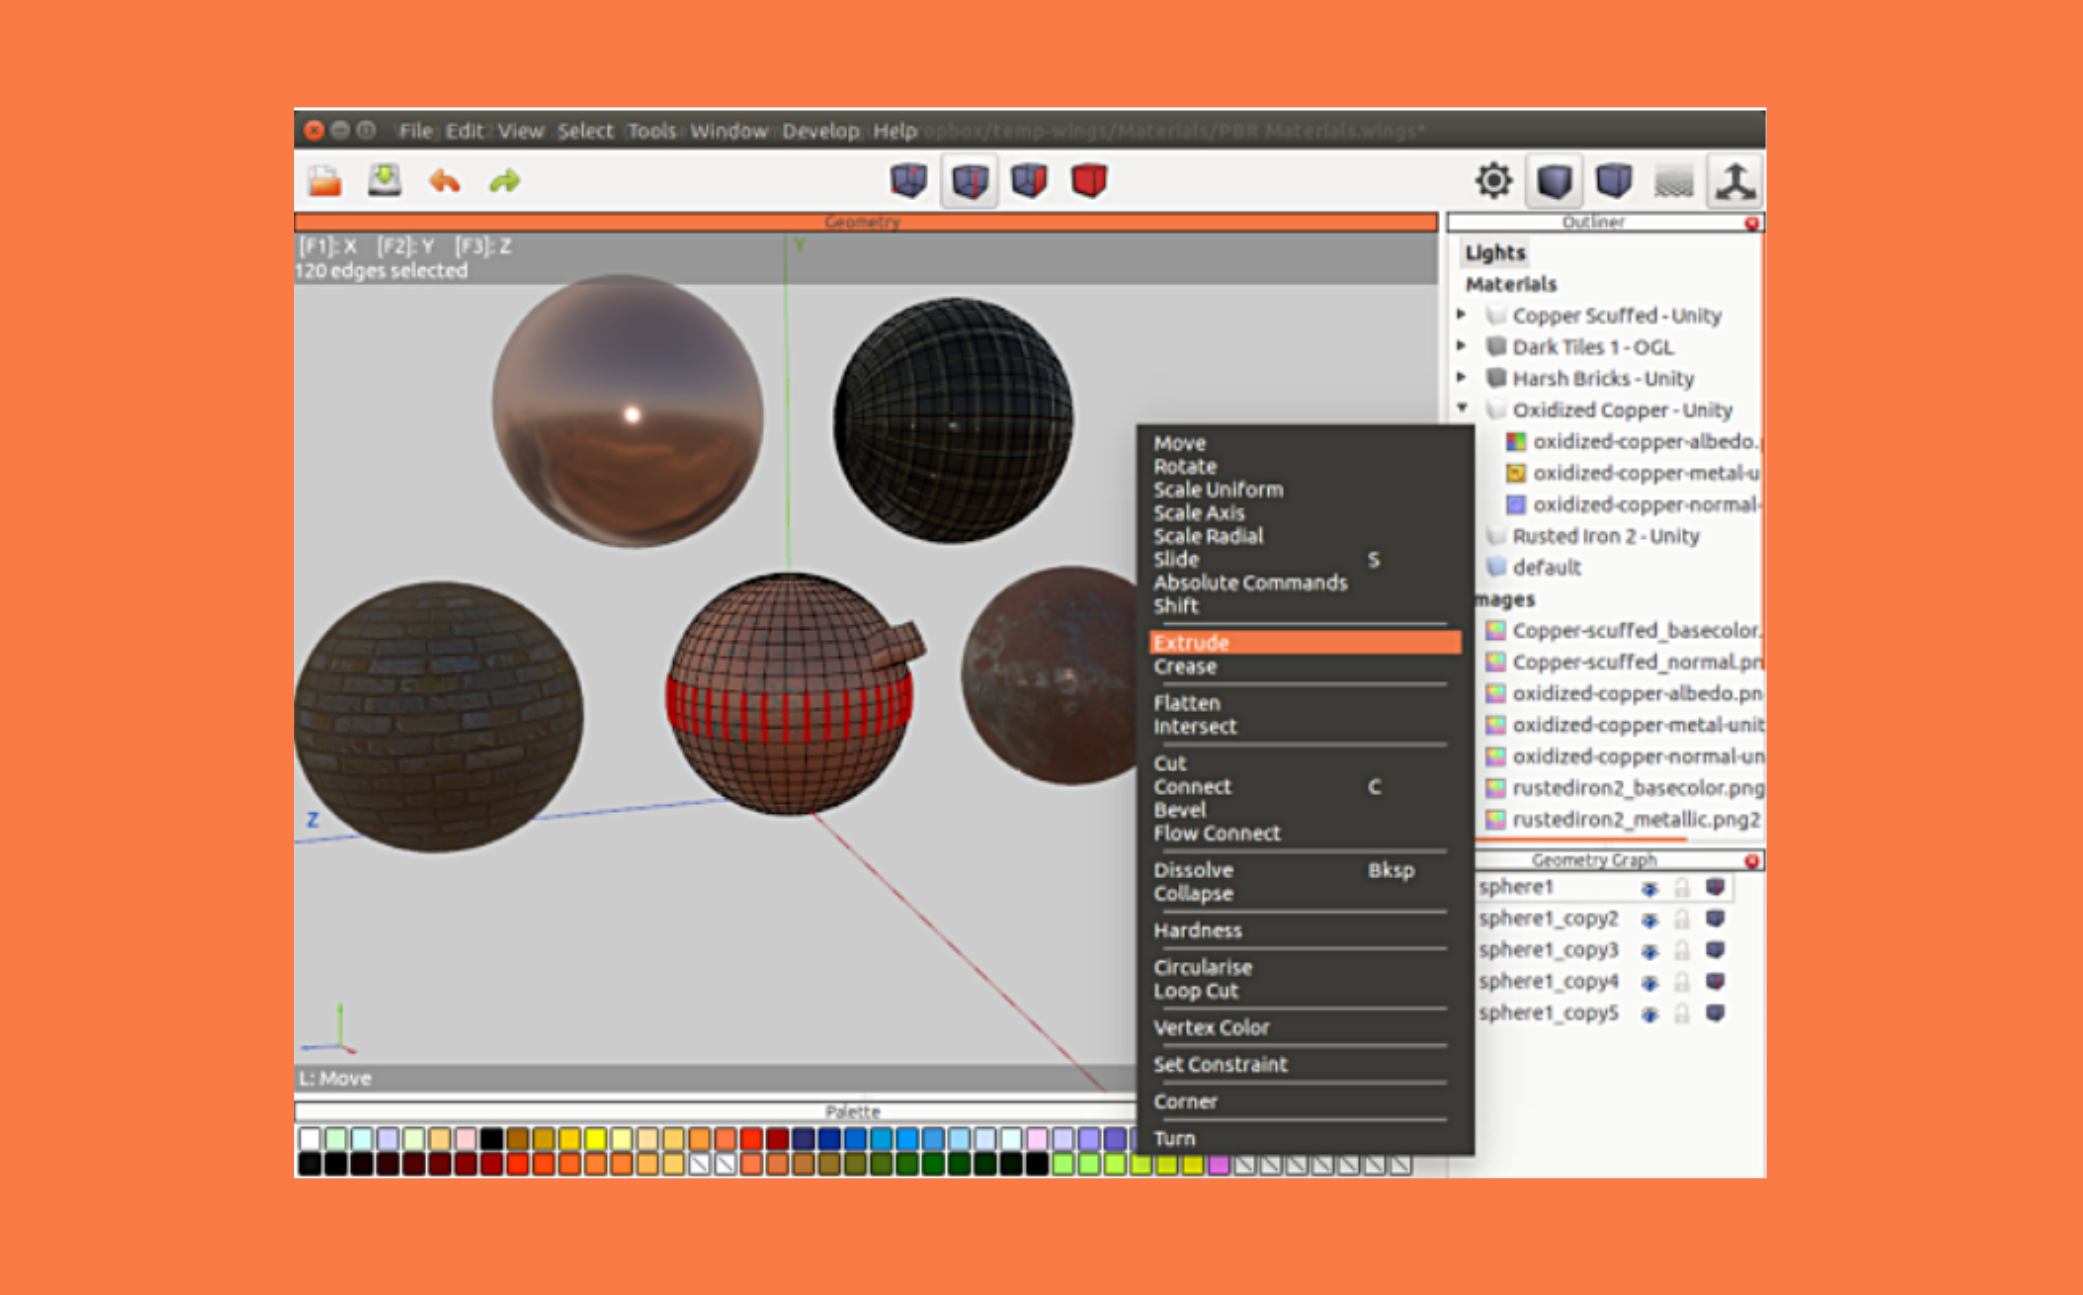This screenshot has width=2083, height=1295.
Task: Toggle the ground plane grid icon
Action: pyautogui.click(x=1674, y=181)
